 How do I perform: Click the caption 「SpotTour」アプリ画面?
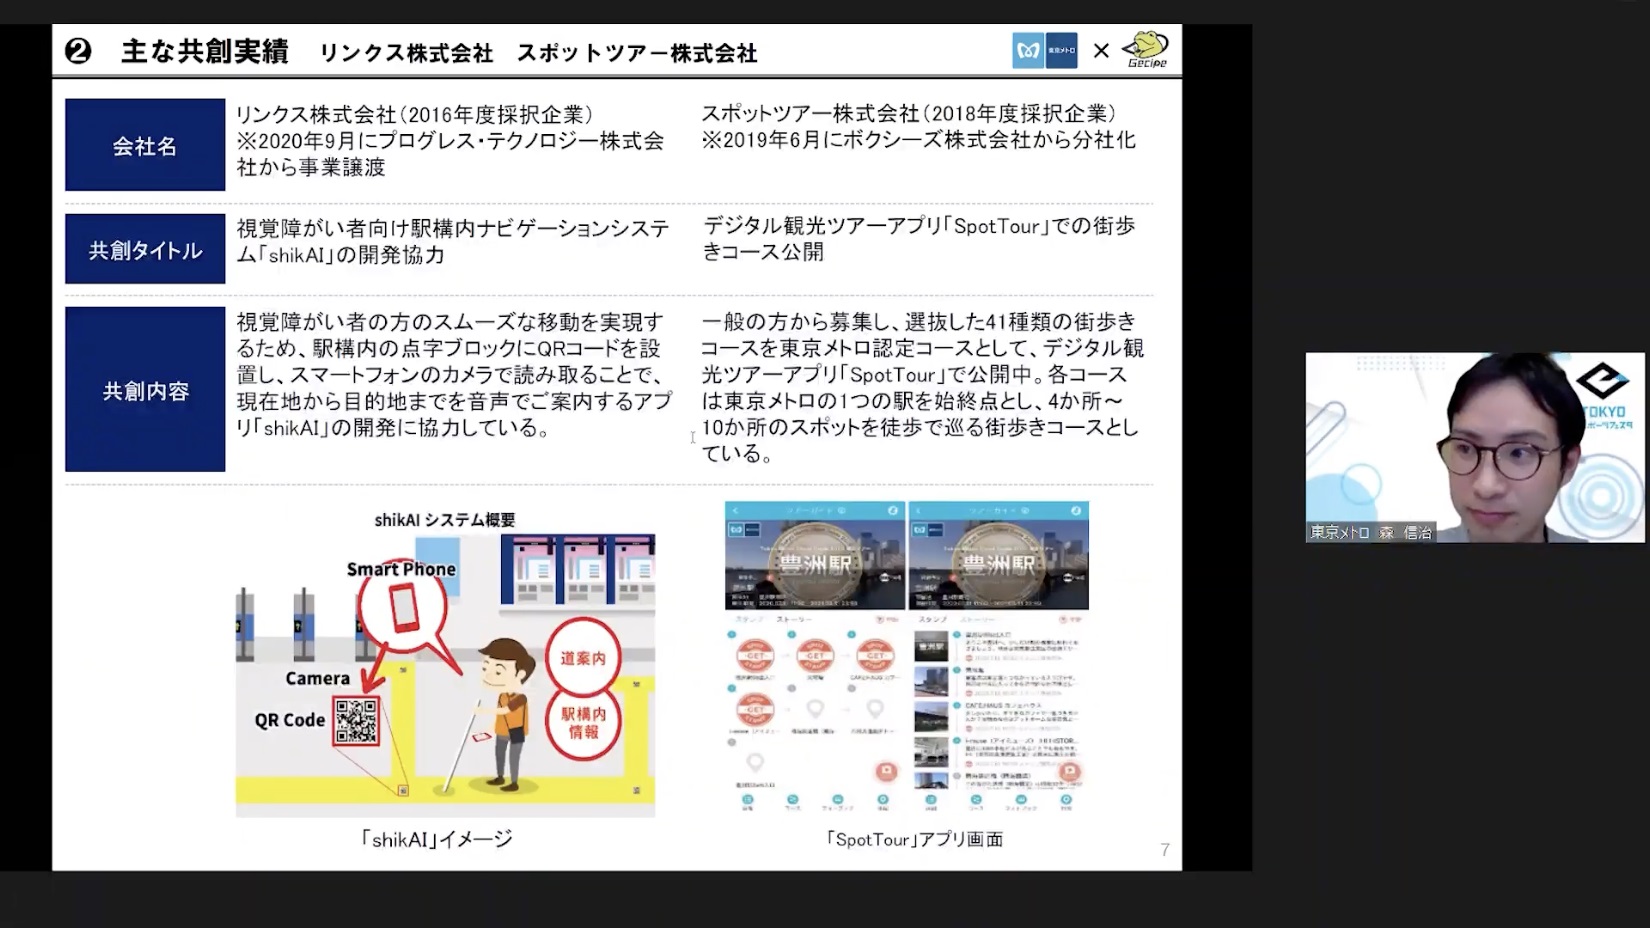[x=913, y=839]
